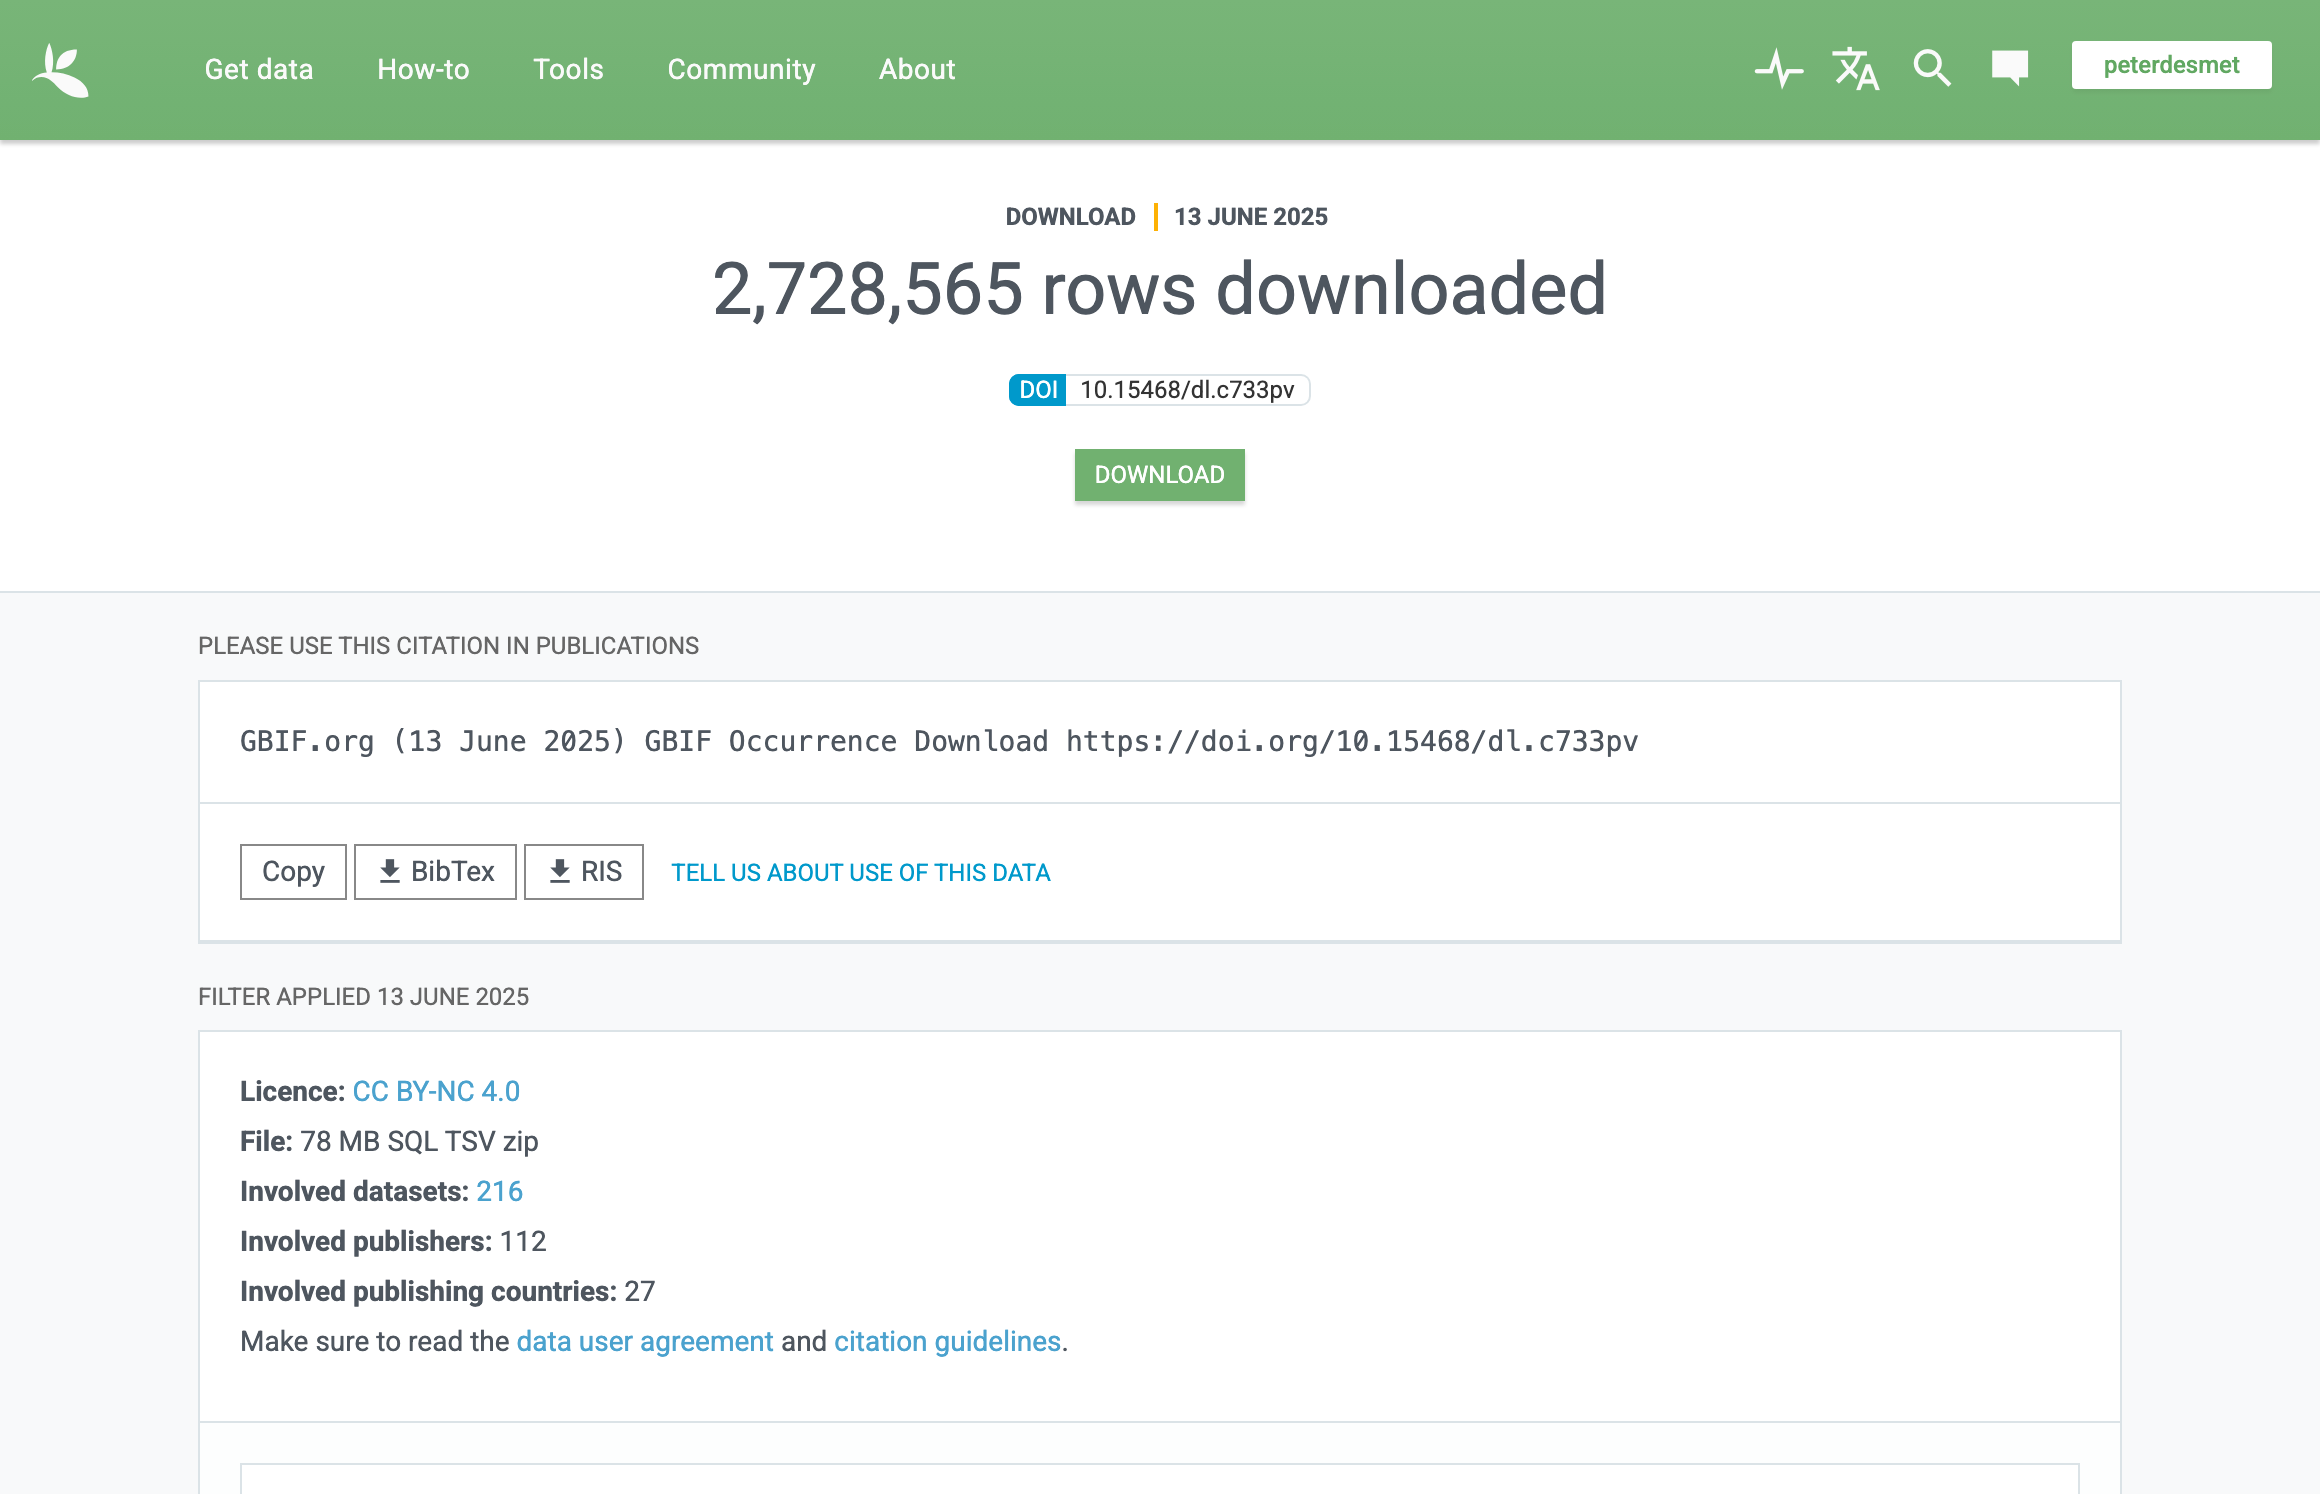Viewport: 2320px width, 1494px height.
Task: Click the GBIF leaf logo
Action: [61, 70]
